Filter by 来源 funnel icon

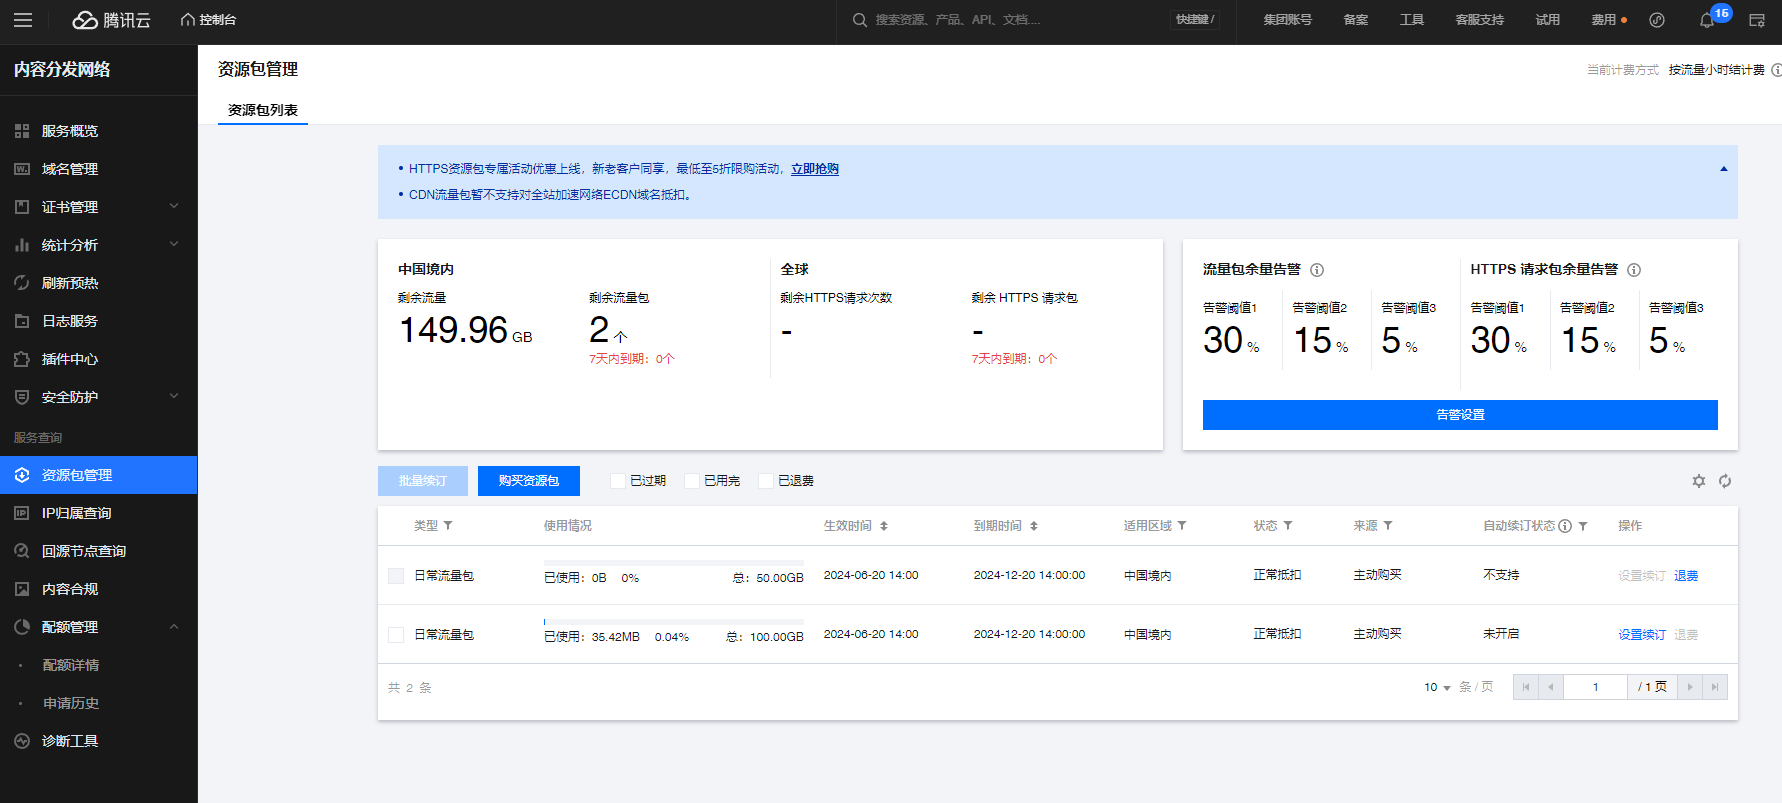(1388, 525)
